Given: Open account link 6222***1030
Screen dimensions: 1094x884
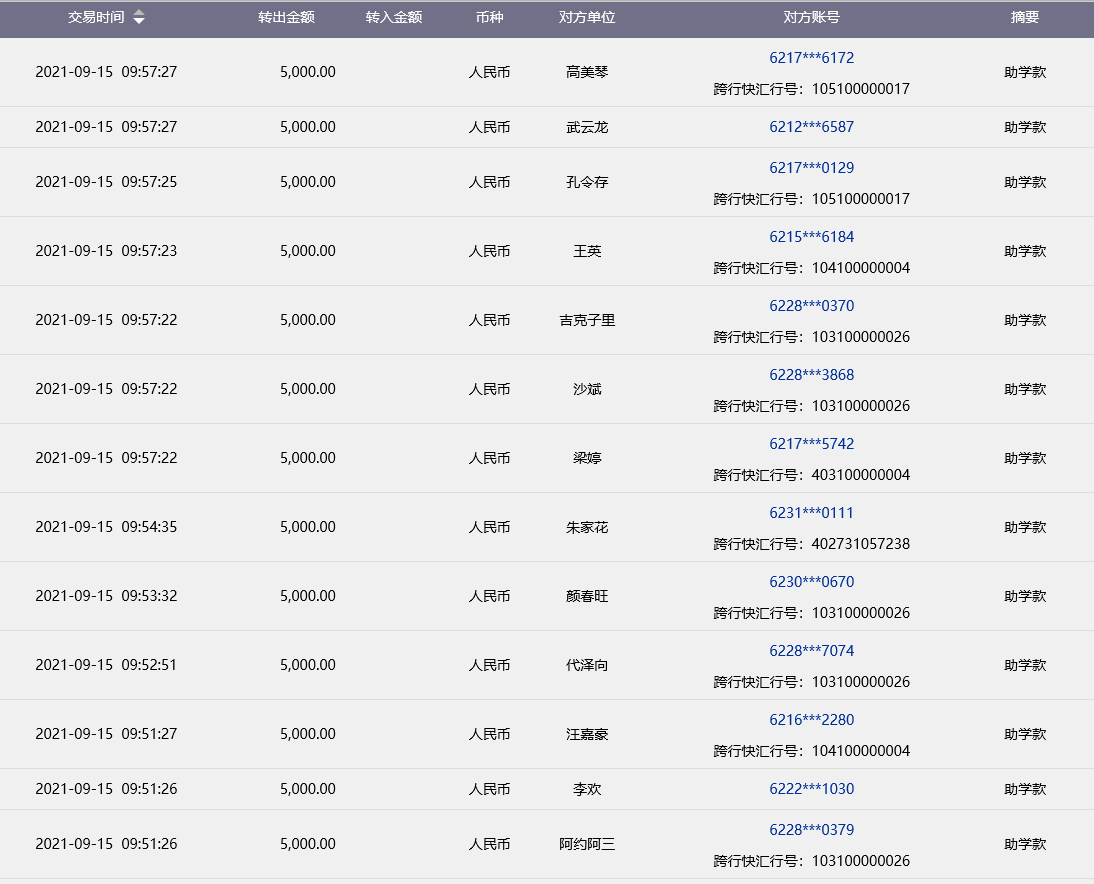Looking at the screenshot, I should [811, 789].
